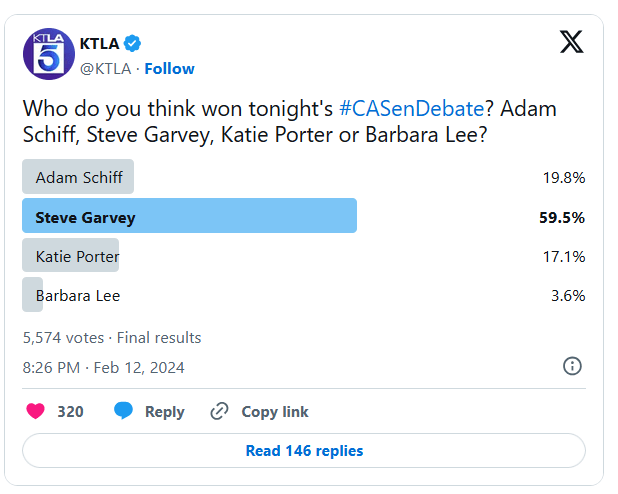Open the @KTLA handle link

click(106, 68)
